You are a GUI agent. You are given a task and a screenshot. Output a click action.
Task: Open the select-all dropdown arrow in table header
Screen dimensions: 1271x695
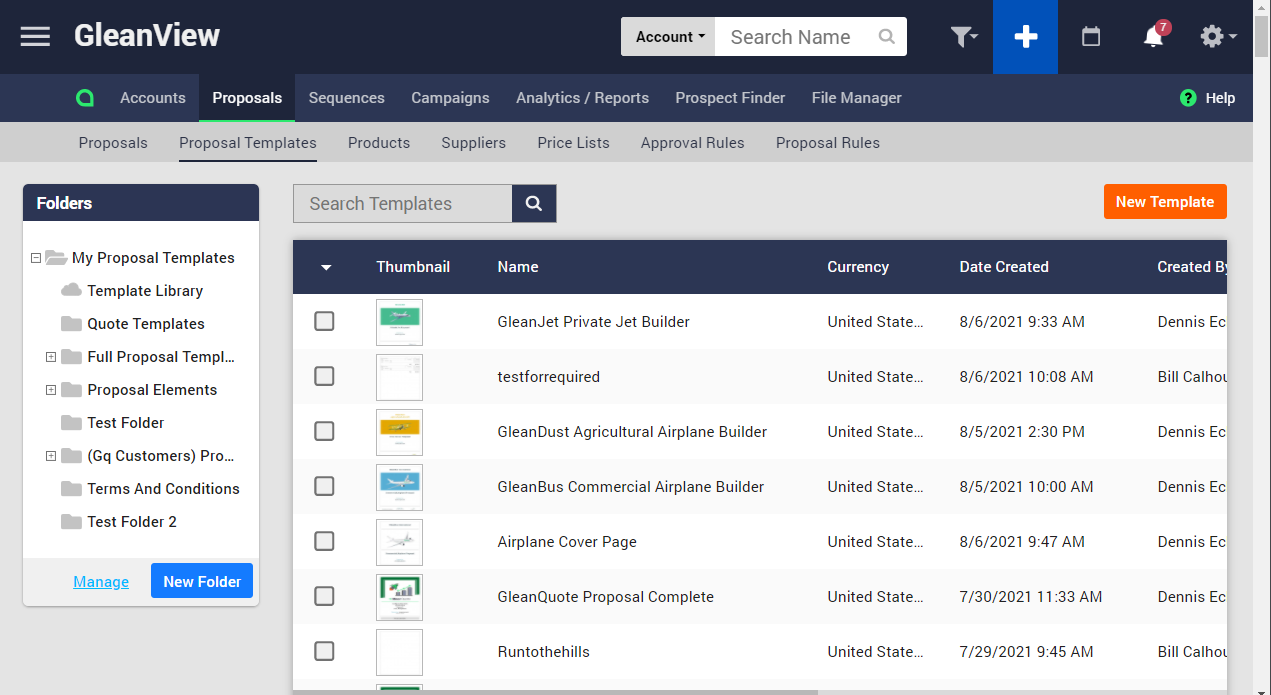[x=326, y=267]
